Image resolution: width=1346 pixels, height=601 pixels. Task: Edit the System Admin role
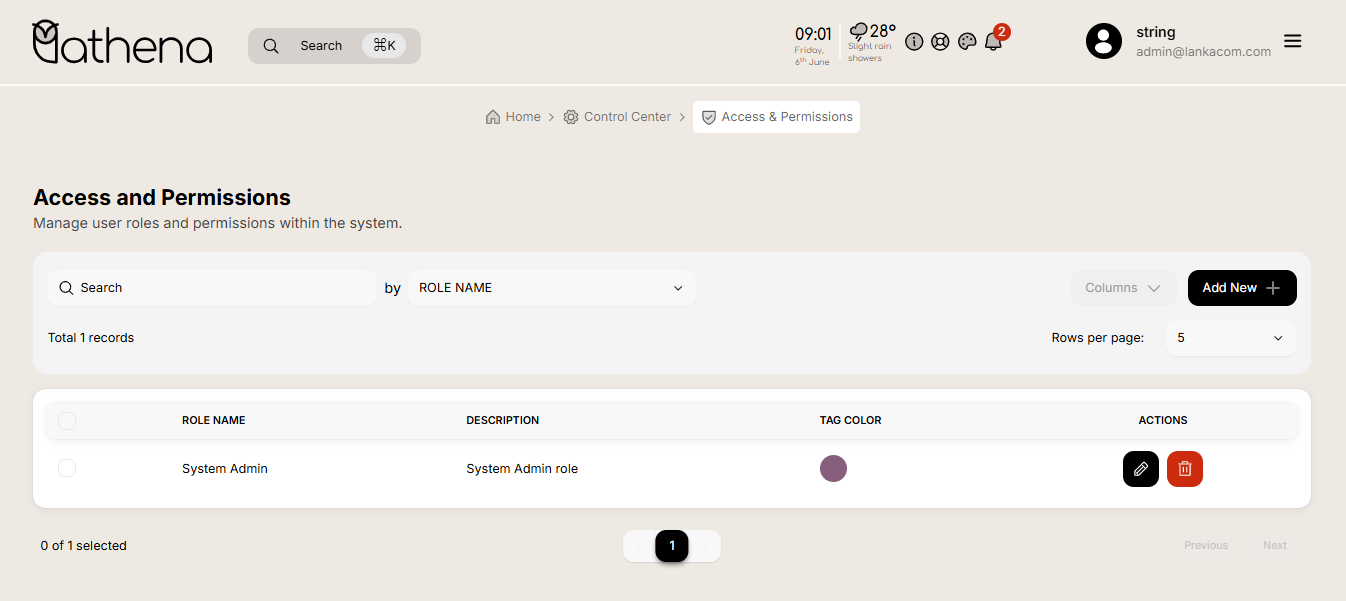click(1140, 469)
